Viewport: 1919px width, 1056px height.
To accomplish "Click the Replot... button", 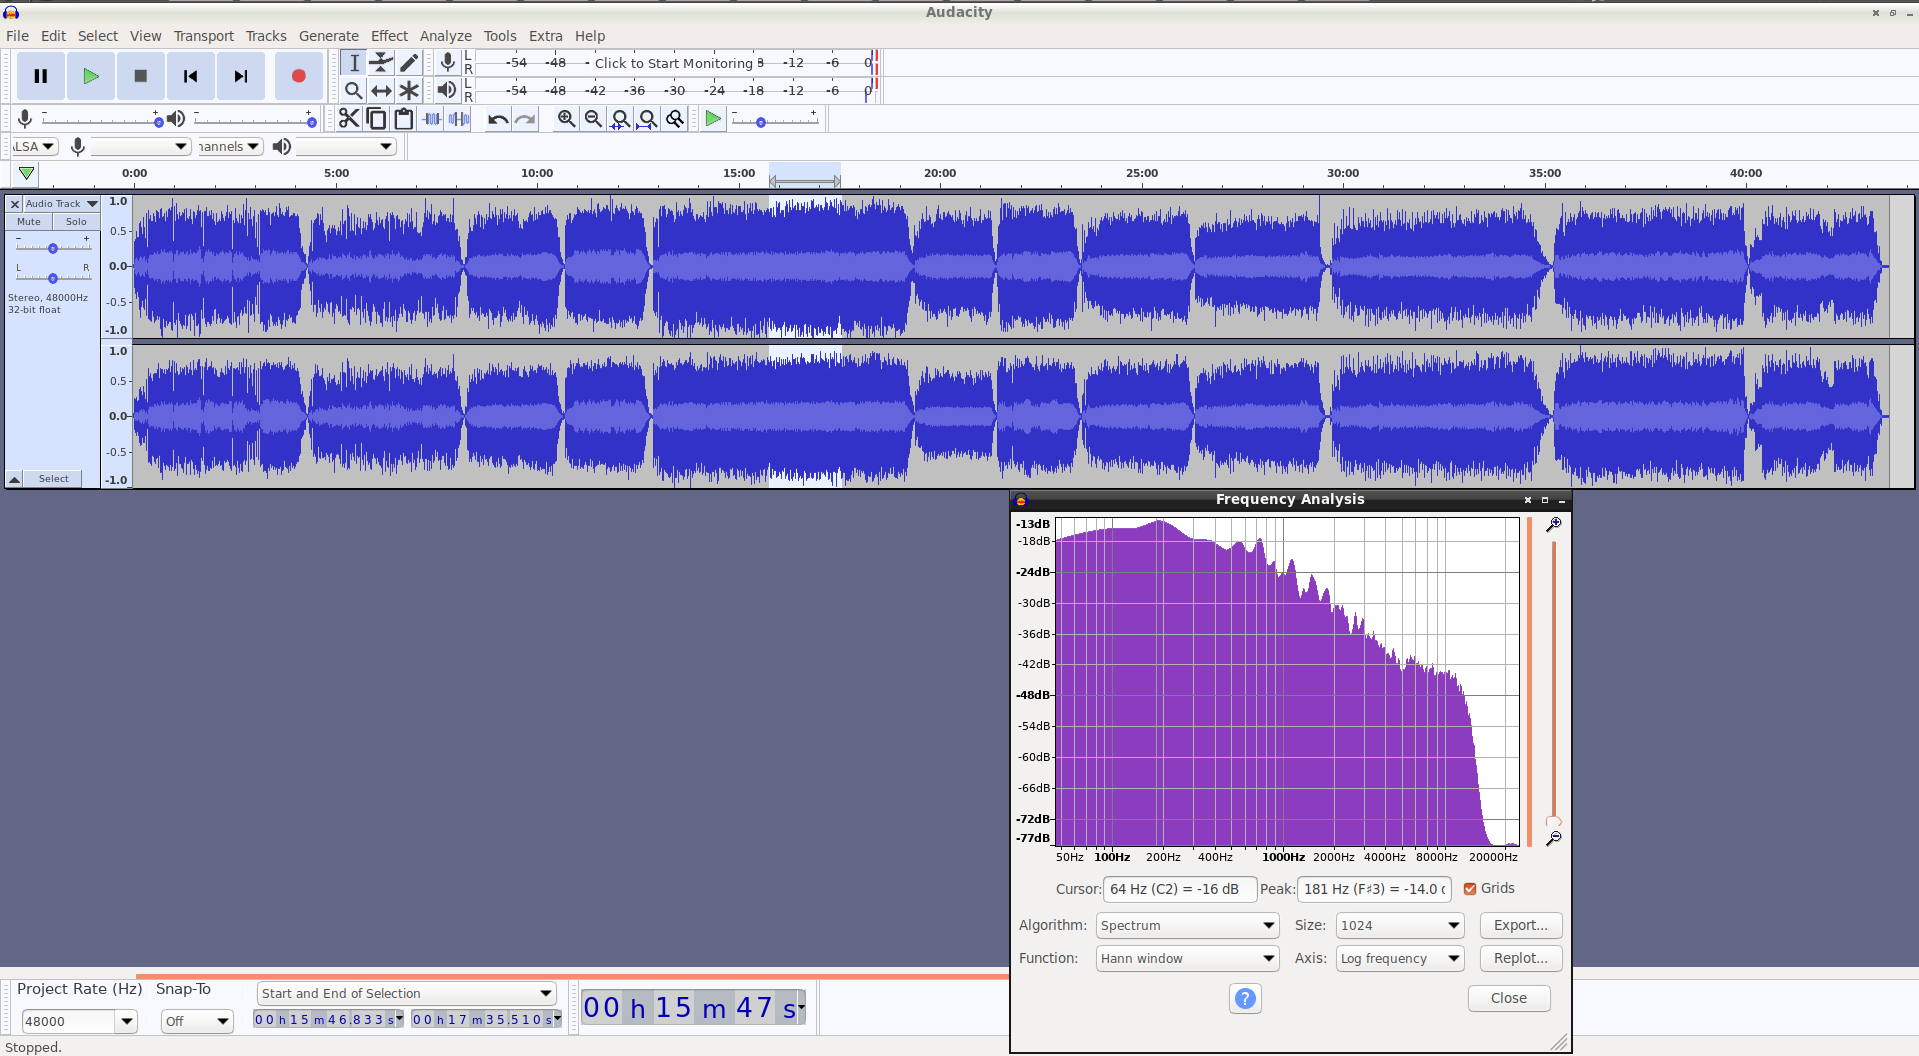I will (1520, 958).
